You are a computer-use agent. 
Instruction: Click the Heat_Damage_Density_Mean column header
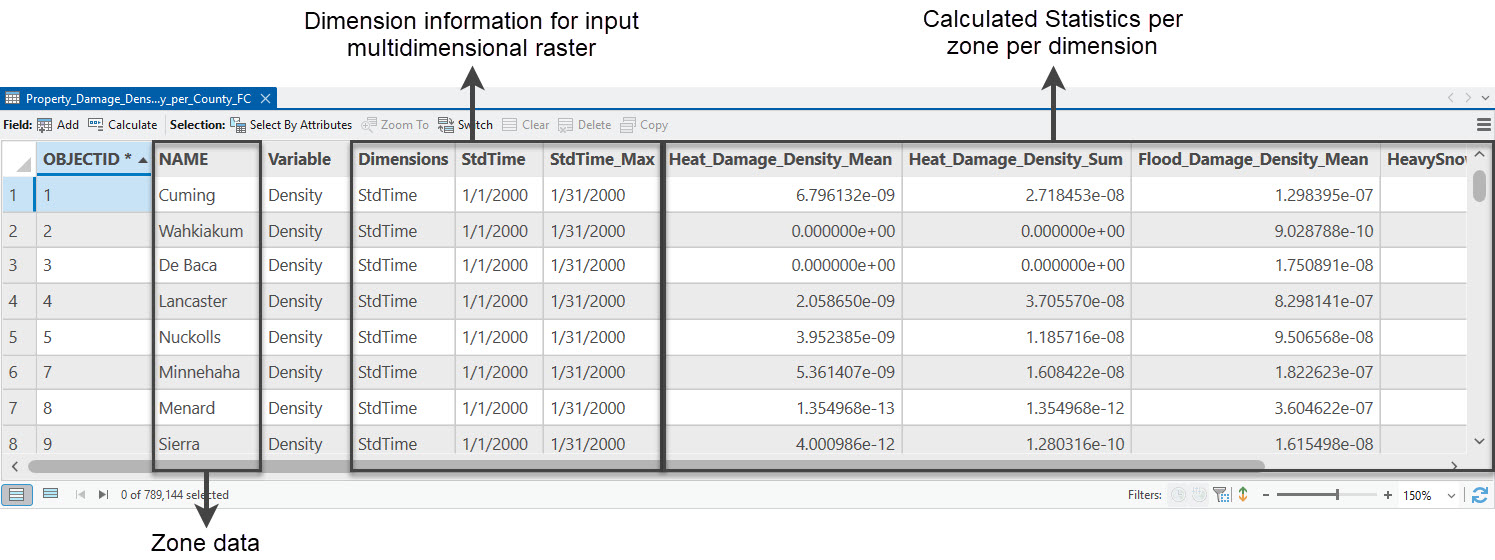pos(780,160)
